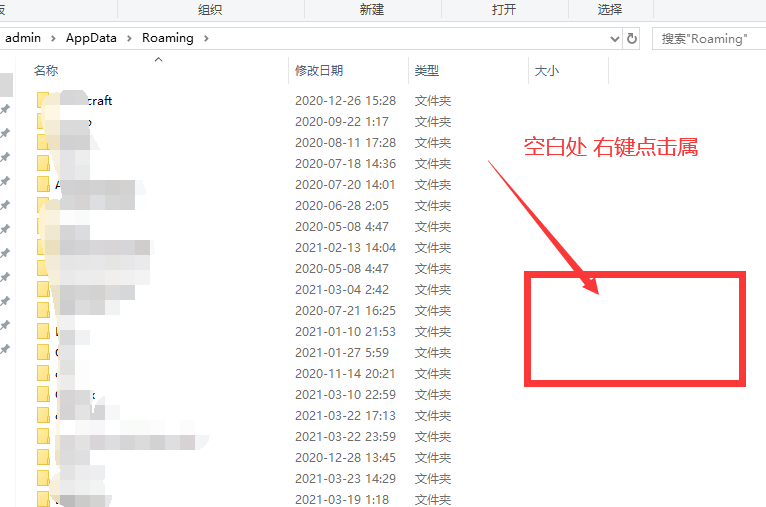Click the search "Roaming" input box
The width and height of the screenshot is (766, 507).
click(708, 38)
